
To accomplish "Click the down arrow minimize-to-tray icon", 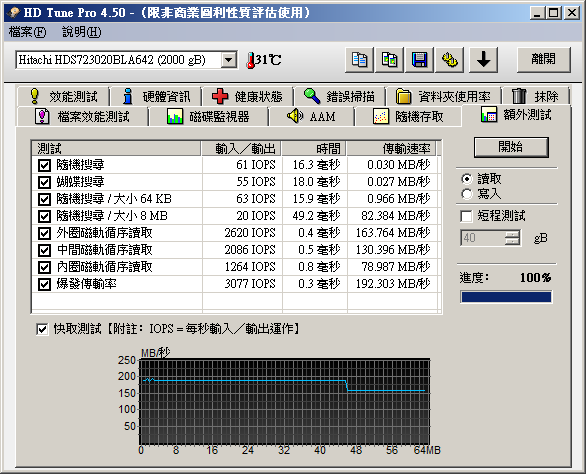I will tap(484, 60).
